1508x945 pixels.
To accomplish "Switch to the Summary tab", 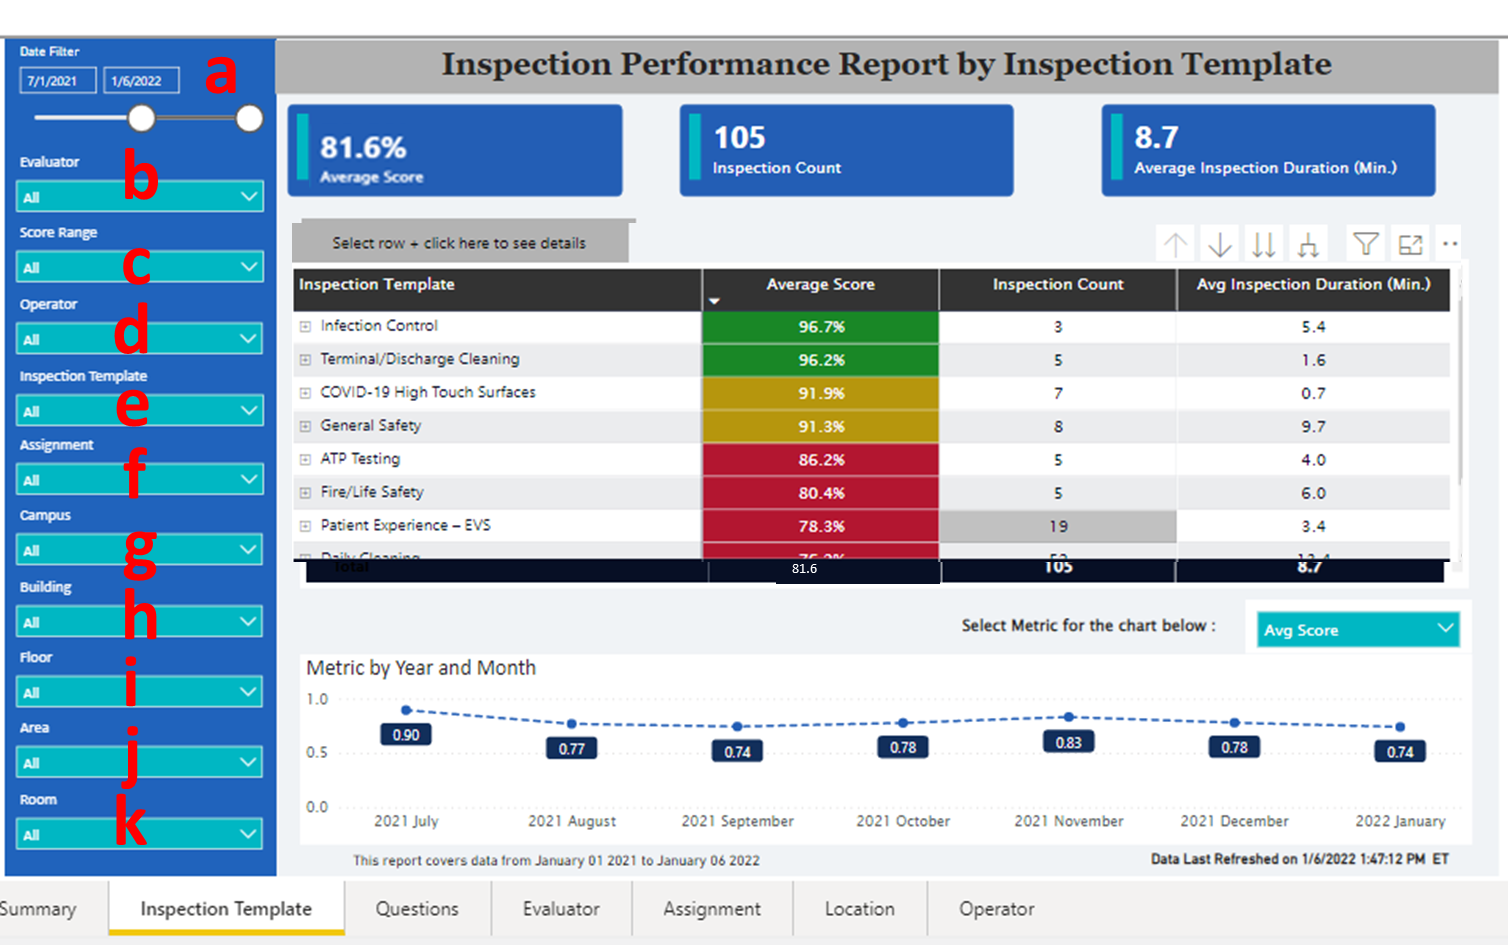I will click(x=40, y=908).
